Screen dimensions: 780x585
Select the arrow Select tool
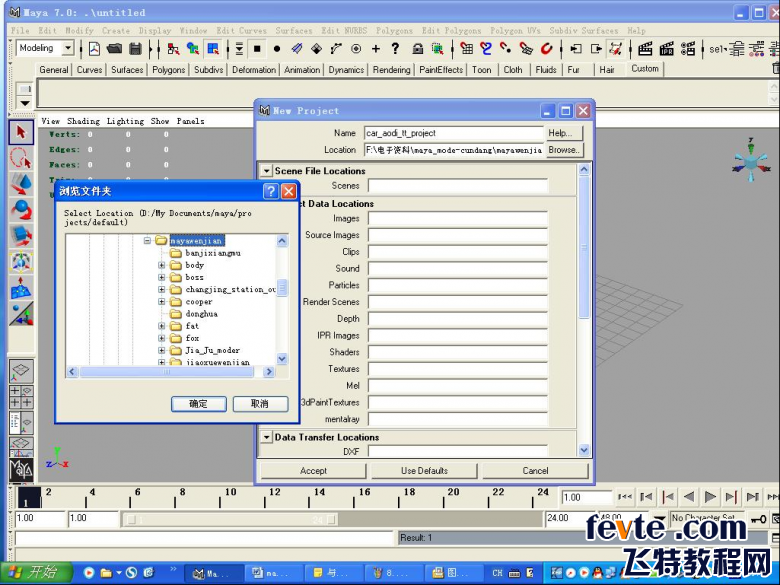(21, 132)
